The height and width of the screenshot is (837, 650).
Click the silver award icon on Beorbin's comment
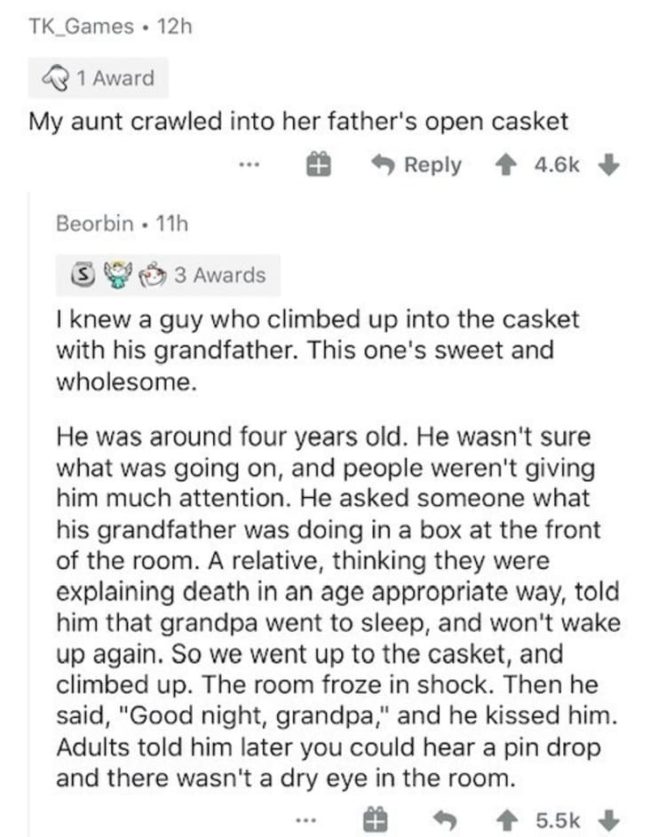pyautogui.click(x=87, y=274)
